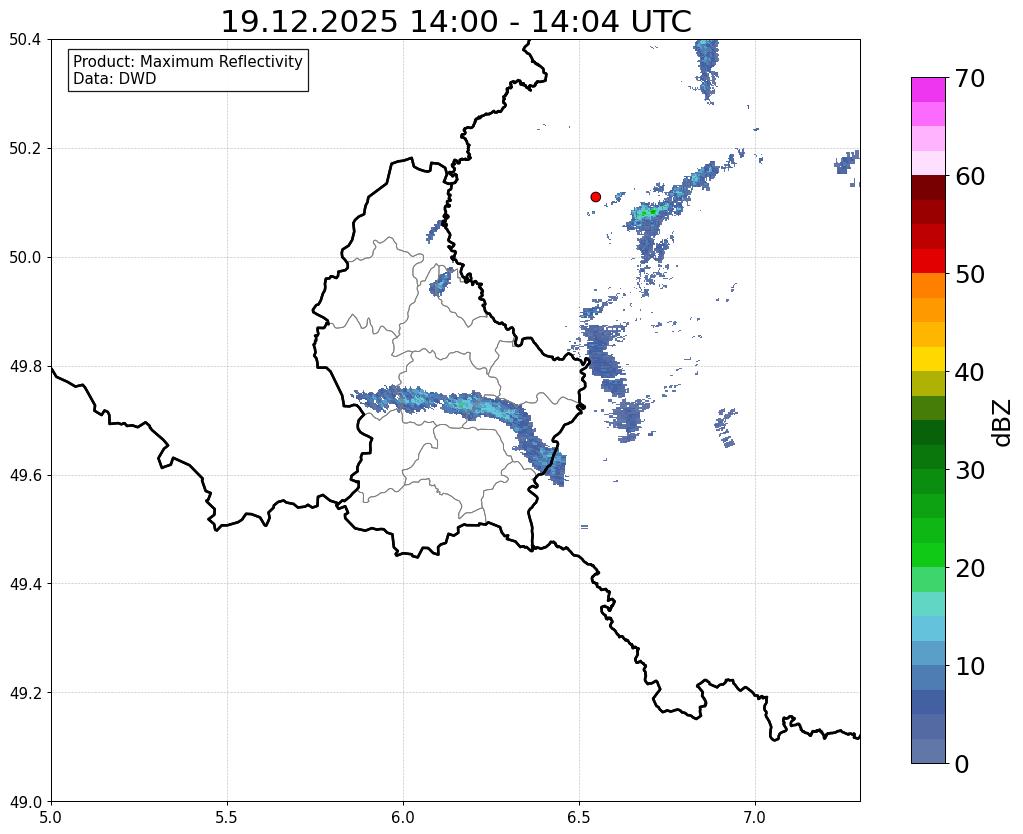The width and height of the screenshot is (1023, 834).
Task: Pick the magenta top segment of colorbar
Action: click(928, 90)
